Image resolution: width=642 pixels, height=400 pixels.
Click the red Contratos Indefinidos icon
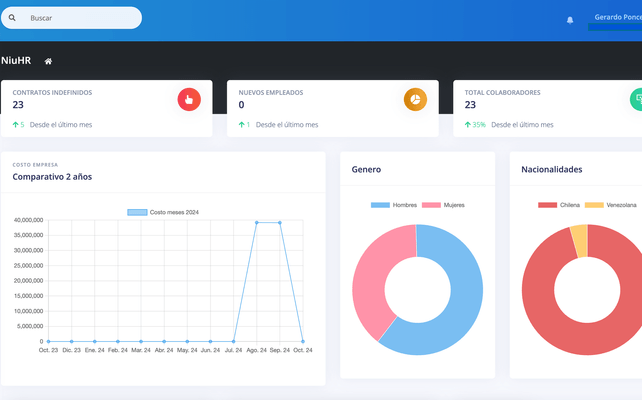pyautogui.click(x=189, y=99)
